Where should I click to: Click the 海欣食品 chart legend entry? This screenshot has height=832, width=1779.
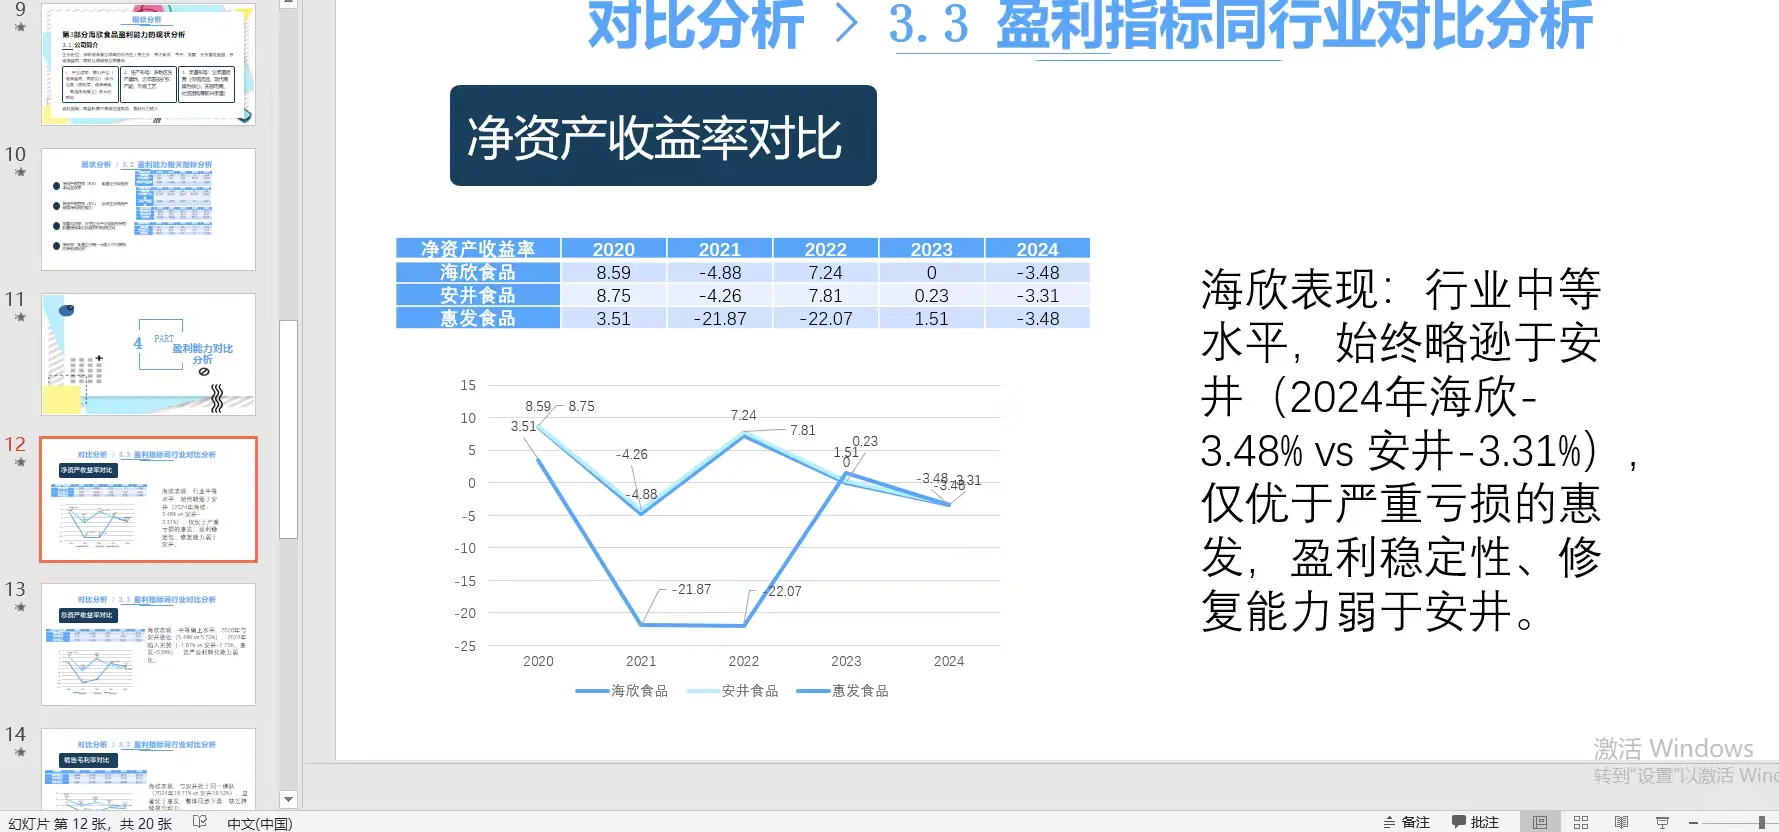pyautogui.click(x=622, y=691)
